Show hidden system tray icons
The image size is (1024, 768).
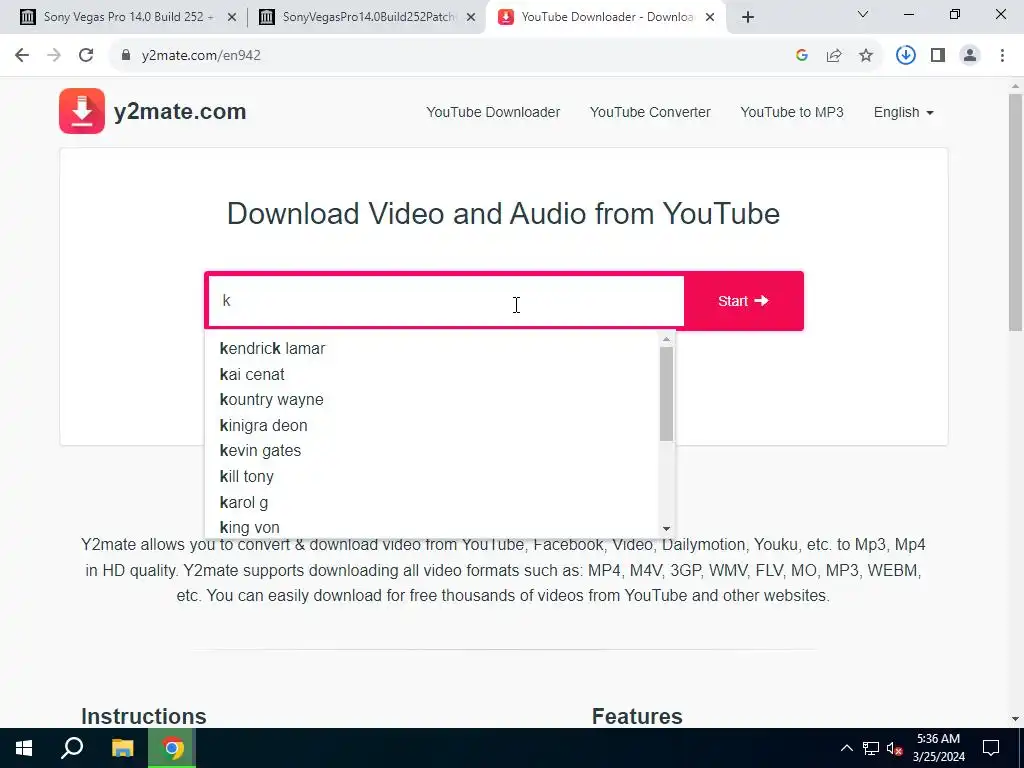click(846, 748)
